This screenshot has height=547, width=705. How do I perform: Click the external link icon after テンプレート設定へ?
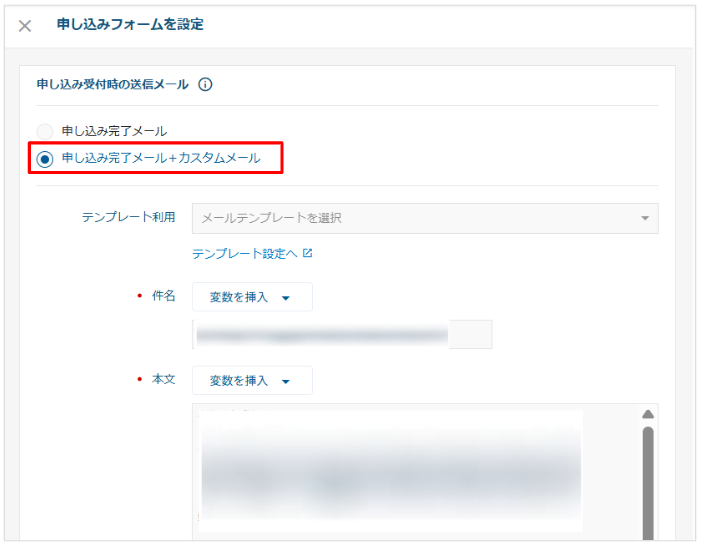(308, 254)
